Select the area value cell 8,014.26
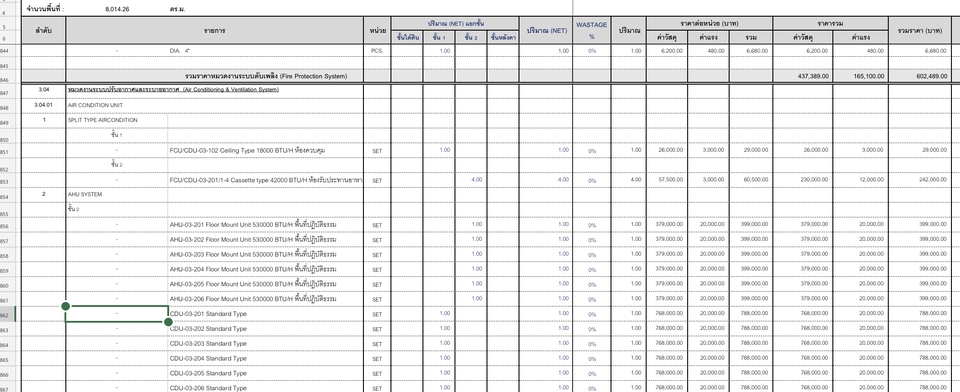The image size is (960, 392). tap(117, 9)
